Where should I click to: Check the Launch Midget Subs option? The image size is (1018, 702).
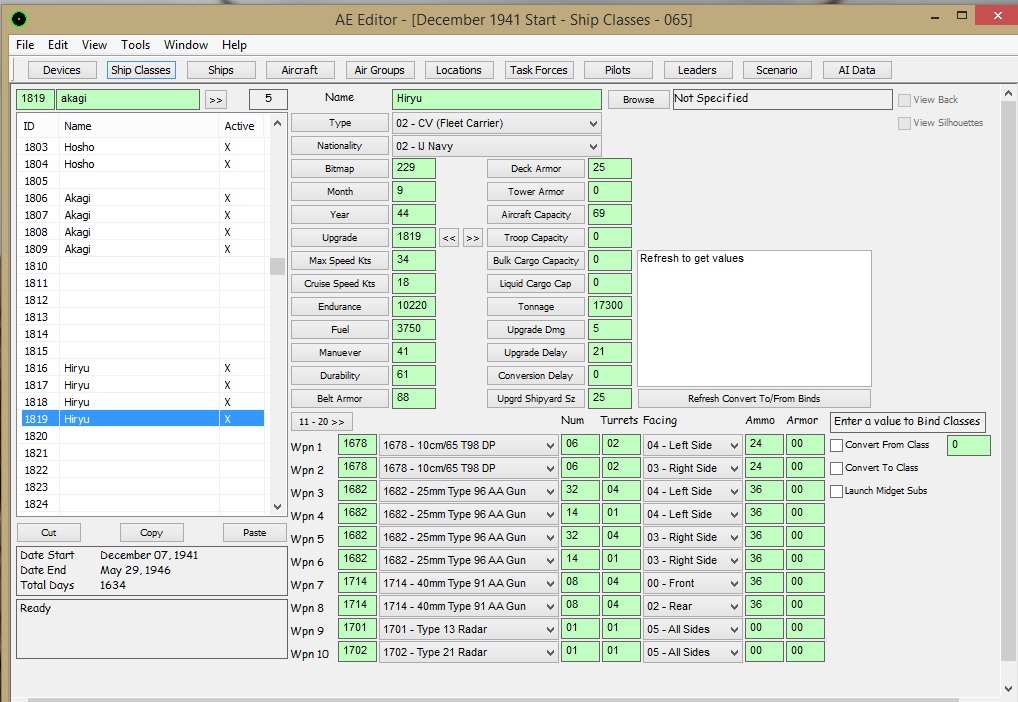(837, 491)
